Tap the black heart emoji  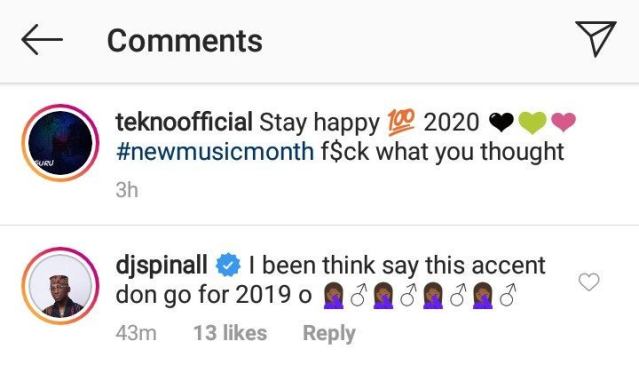pos(501,123)
